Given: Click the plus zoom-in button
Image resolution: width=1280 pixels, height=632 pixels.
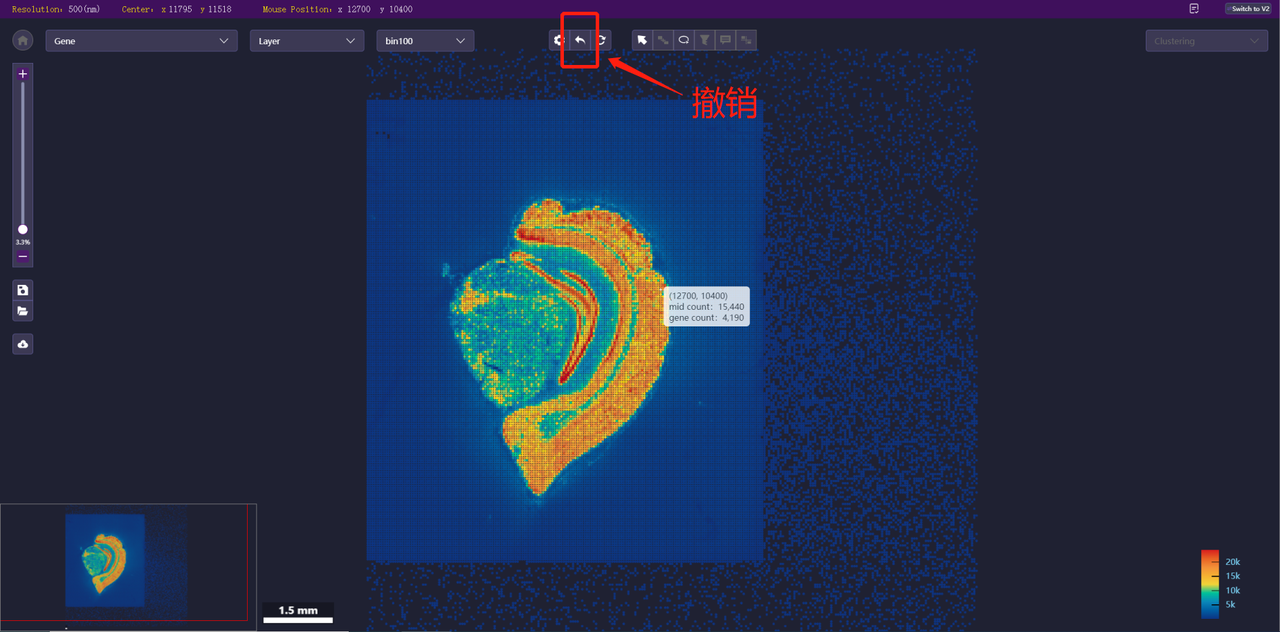Looking at the screenshot, I should [23, 74].
